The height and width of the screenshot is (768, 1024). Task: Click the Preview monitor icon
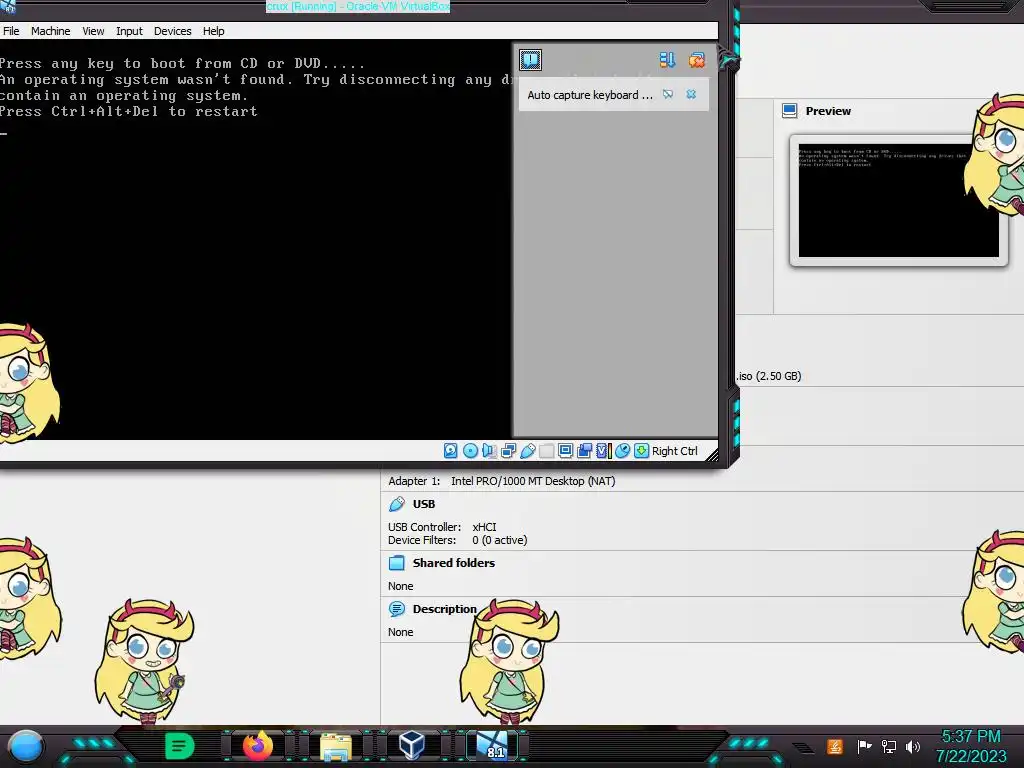tap(790, 111)
